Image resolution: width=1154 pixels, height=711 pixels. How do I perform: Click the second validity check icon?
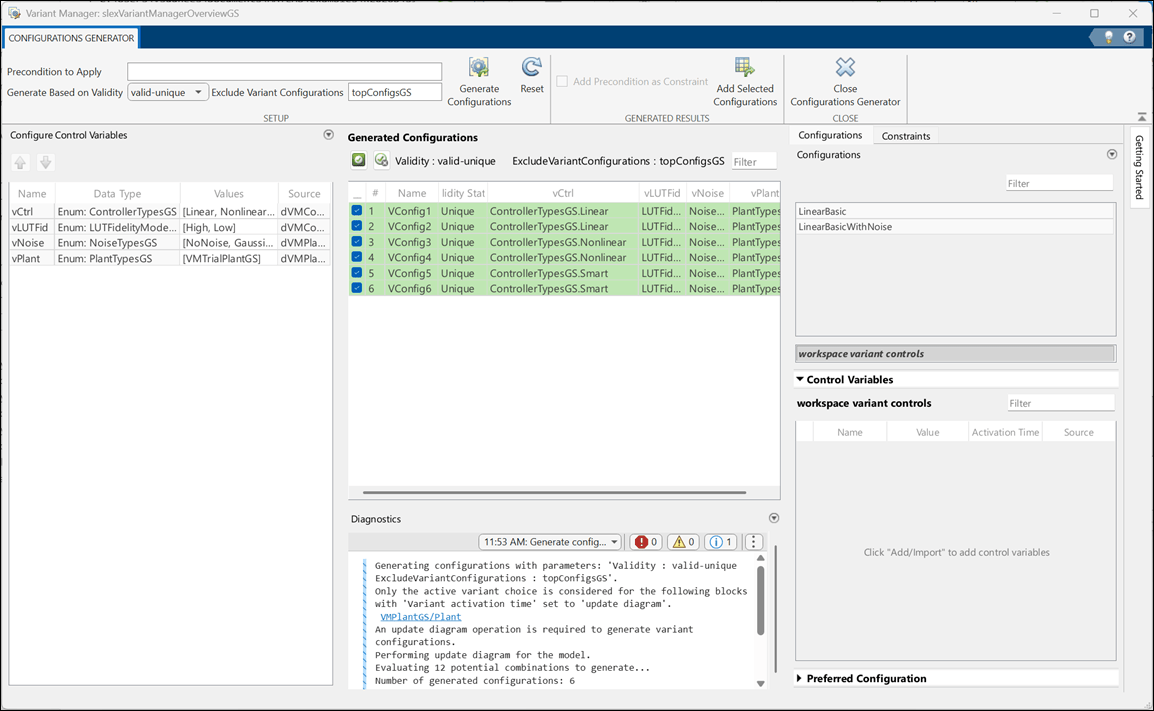click(x=381, y=160)
